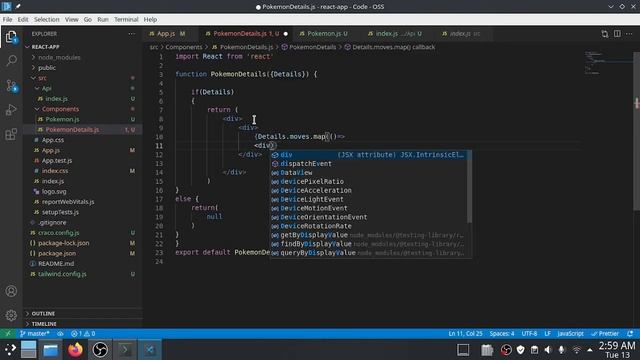Image resolution: width=640 pixels, height=360 pixels.
Task: Click the Components breadcrumb segment
Action: click(184, 47)
